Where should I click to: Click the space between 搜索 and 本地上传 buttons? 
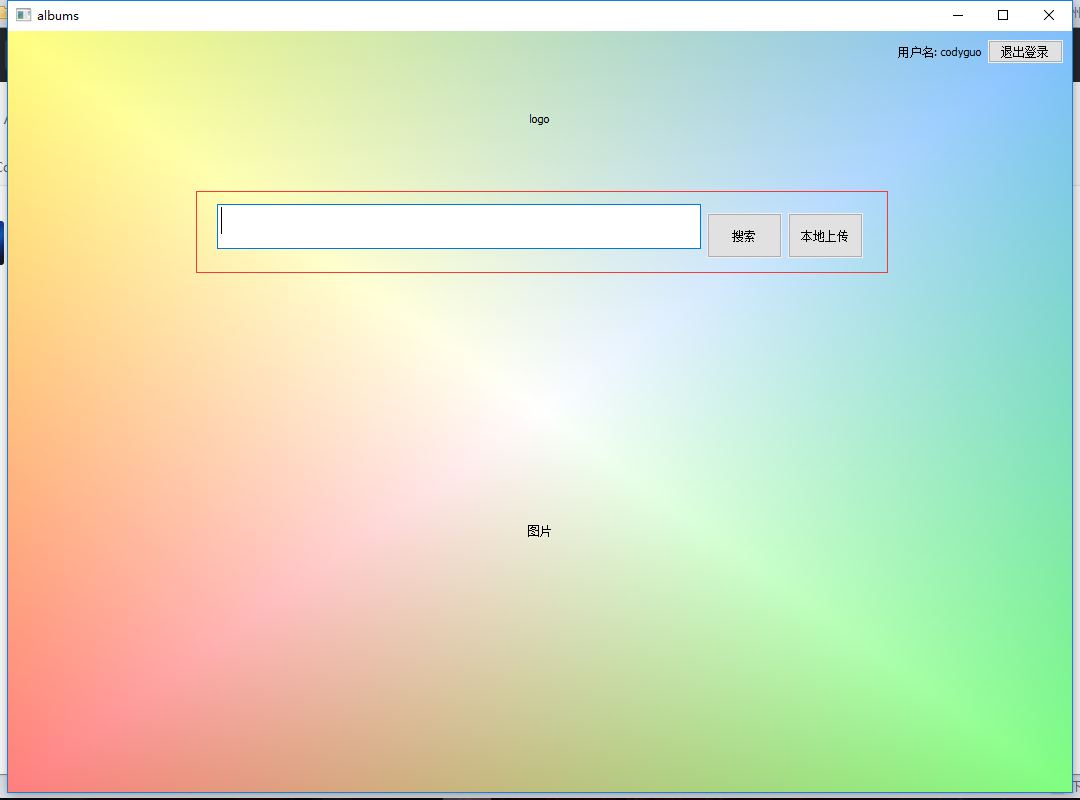click(x=785, y=234)
